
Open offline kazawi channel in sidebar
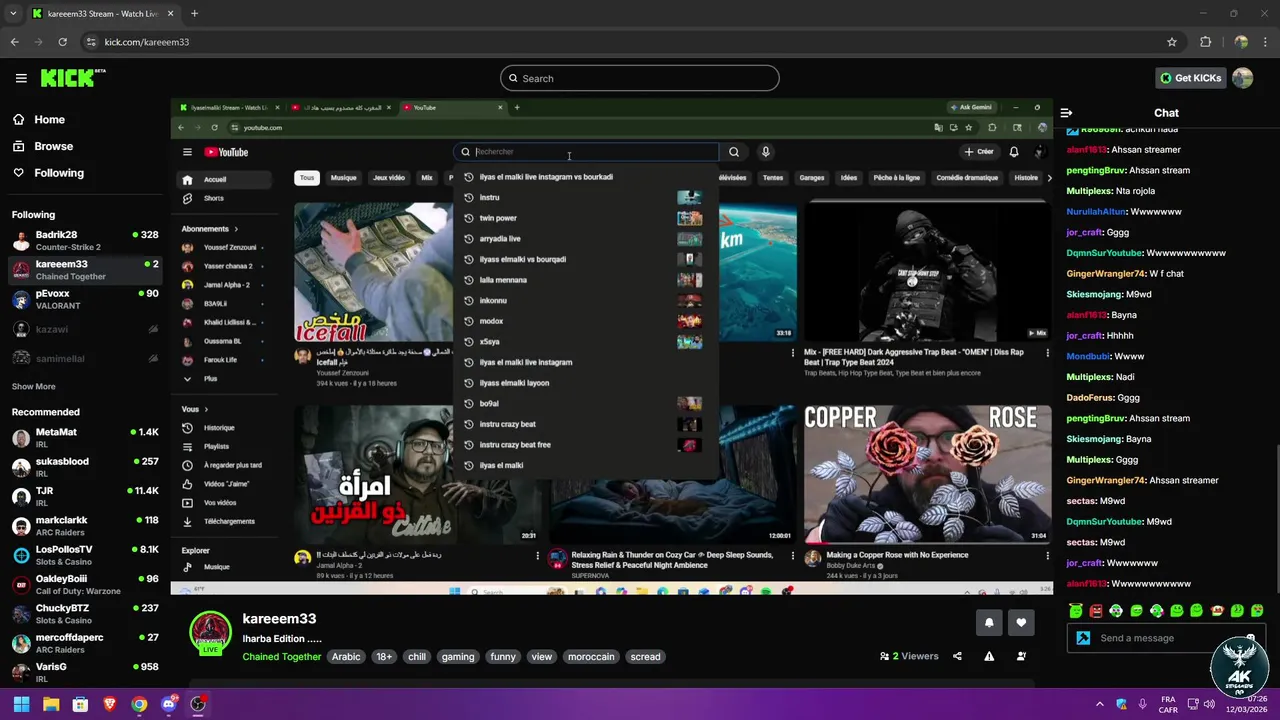click(x=85, y=329)
